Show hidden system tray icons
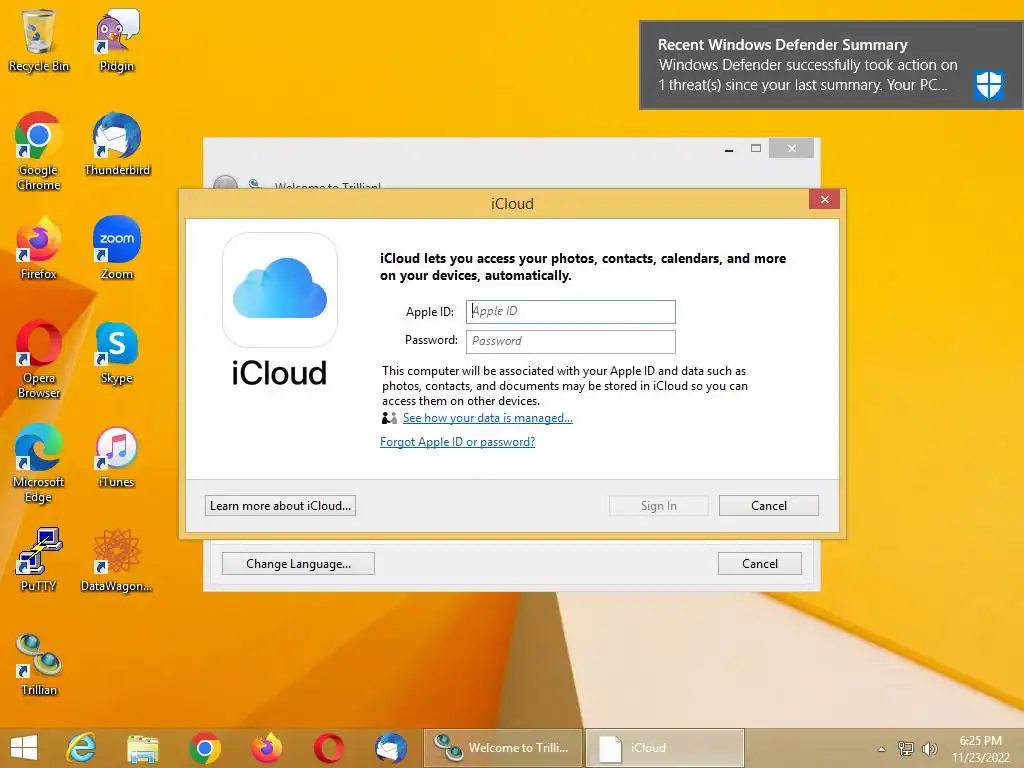1024x768 pixels. coord(882,748)
